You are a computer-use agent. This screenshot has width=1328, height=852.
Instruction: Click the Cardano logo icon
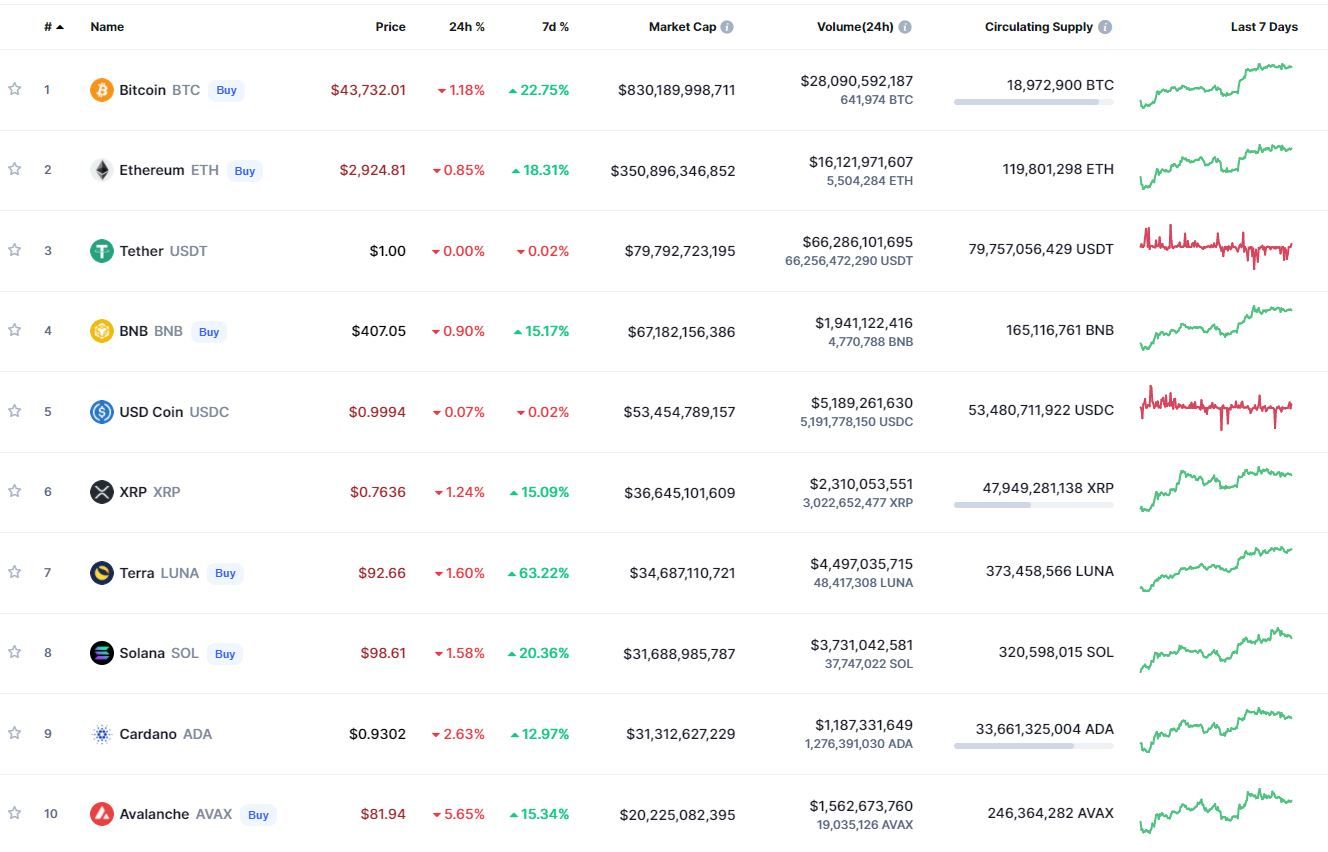[102, 734]
